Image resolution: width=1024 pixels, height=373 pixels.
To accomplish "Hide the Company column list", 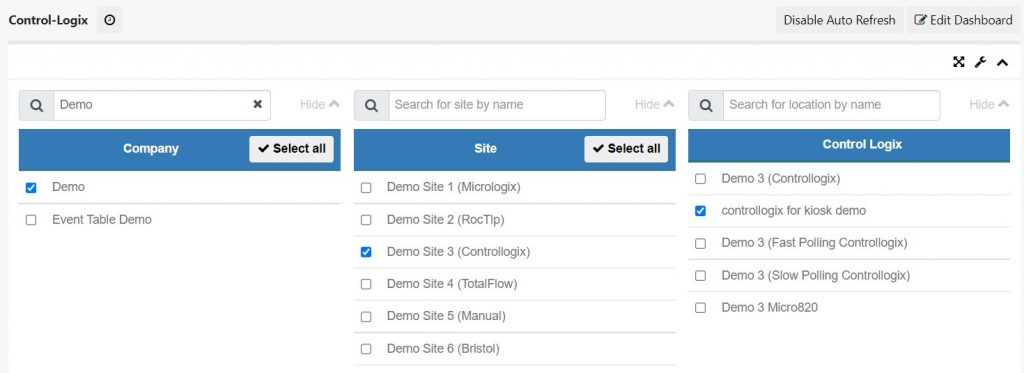I will [x=320, y=105].
